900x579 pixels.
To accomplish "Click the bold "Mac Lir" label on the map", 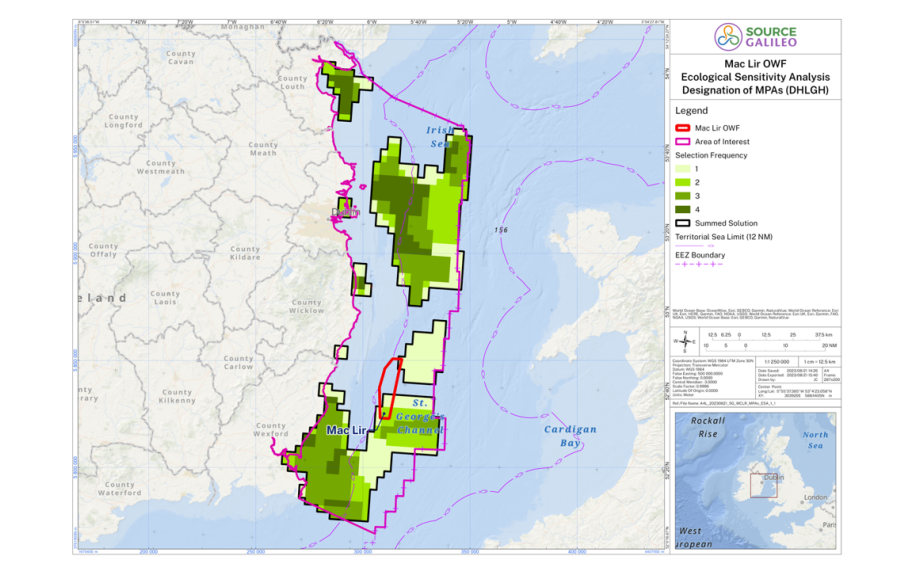I will pyautogui.click(x=346, y=430).
